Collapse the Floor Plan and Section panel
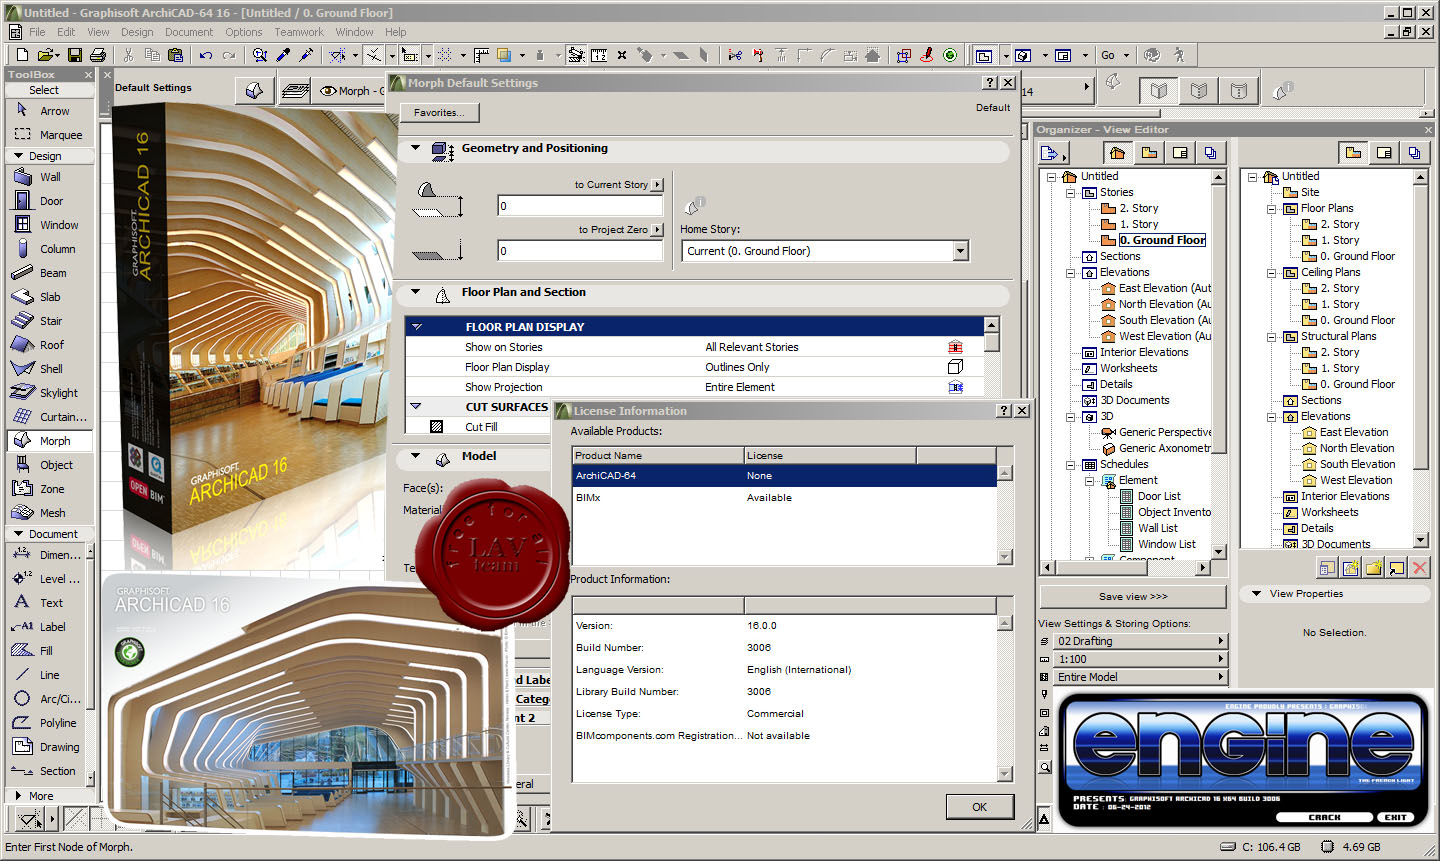The width and height of the screenshot is (1440, 861). pos(415,292)
